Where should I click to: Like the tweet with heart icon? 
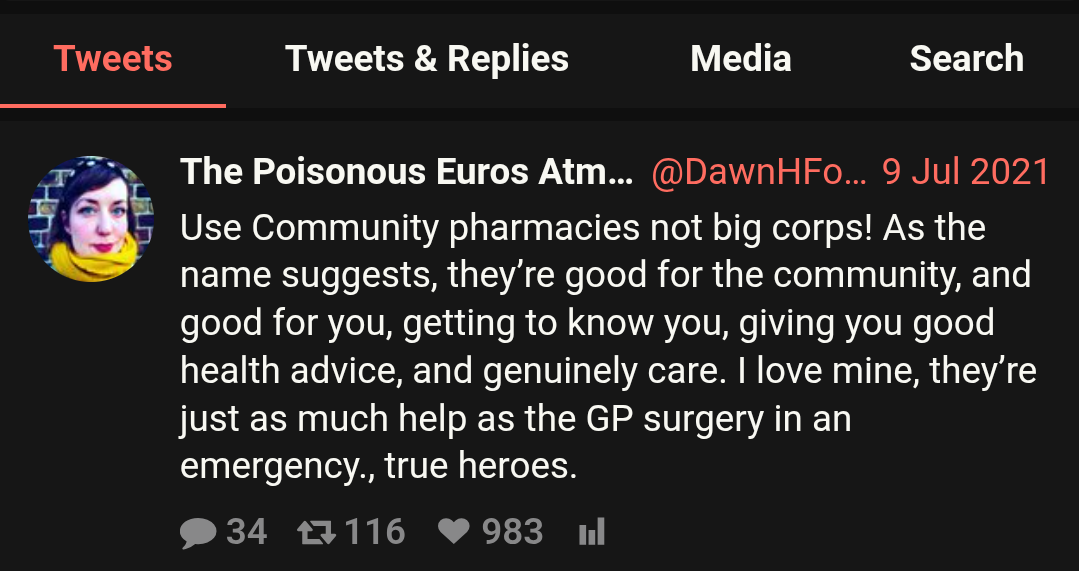coord(454,532)
